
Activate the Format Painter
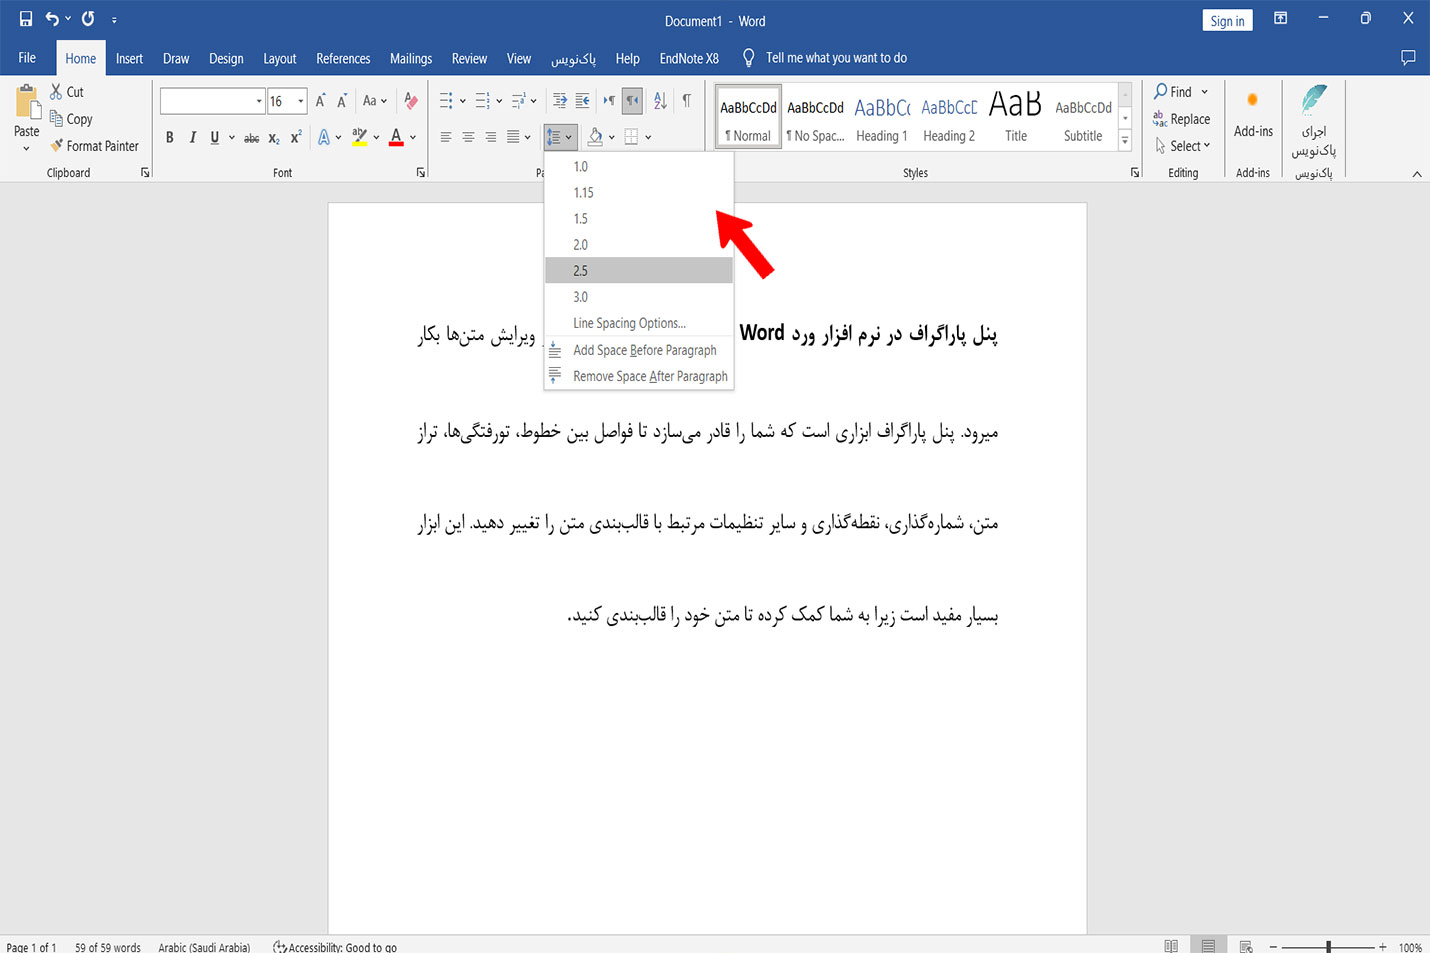point(94,146)
